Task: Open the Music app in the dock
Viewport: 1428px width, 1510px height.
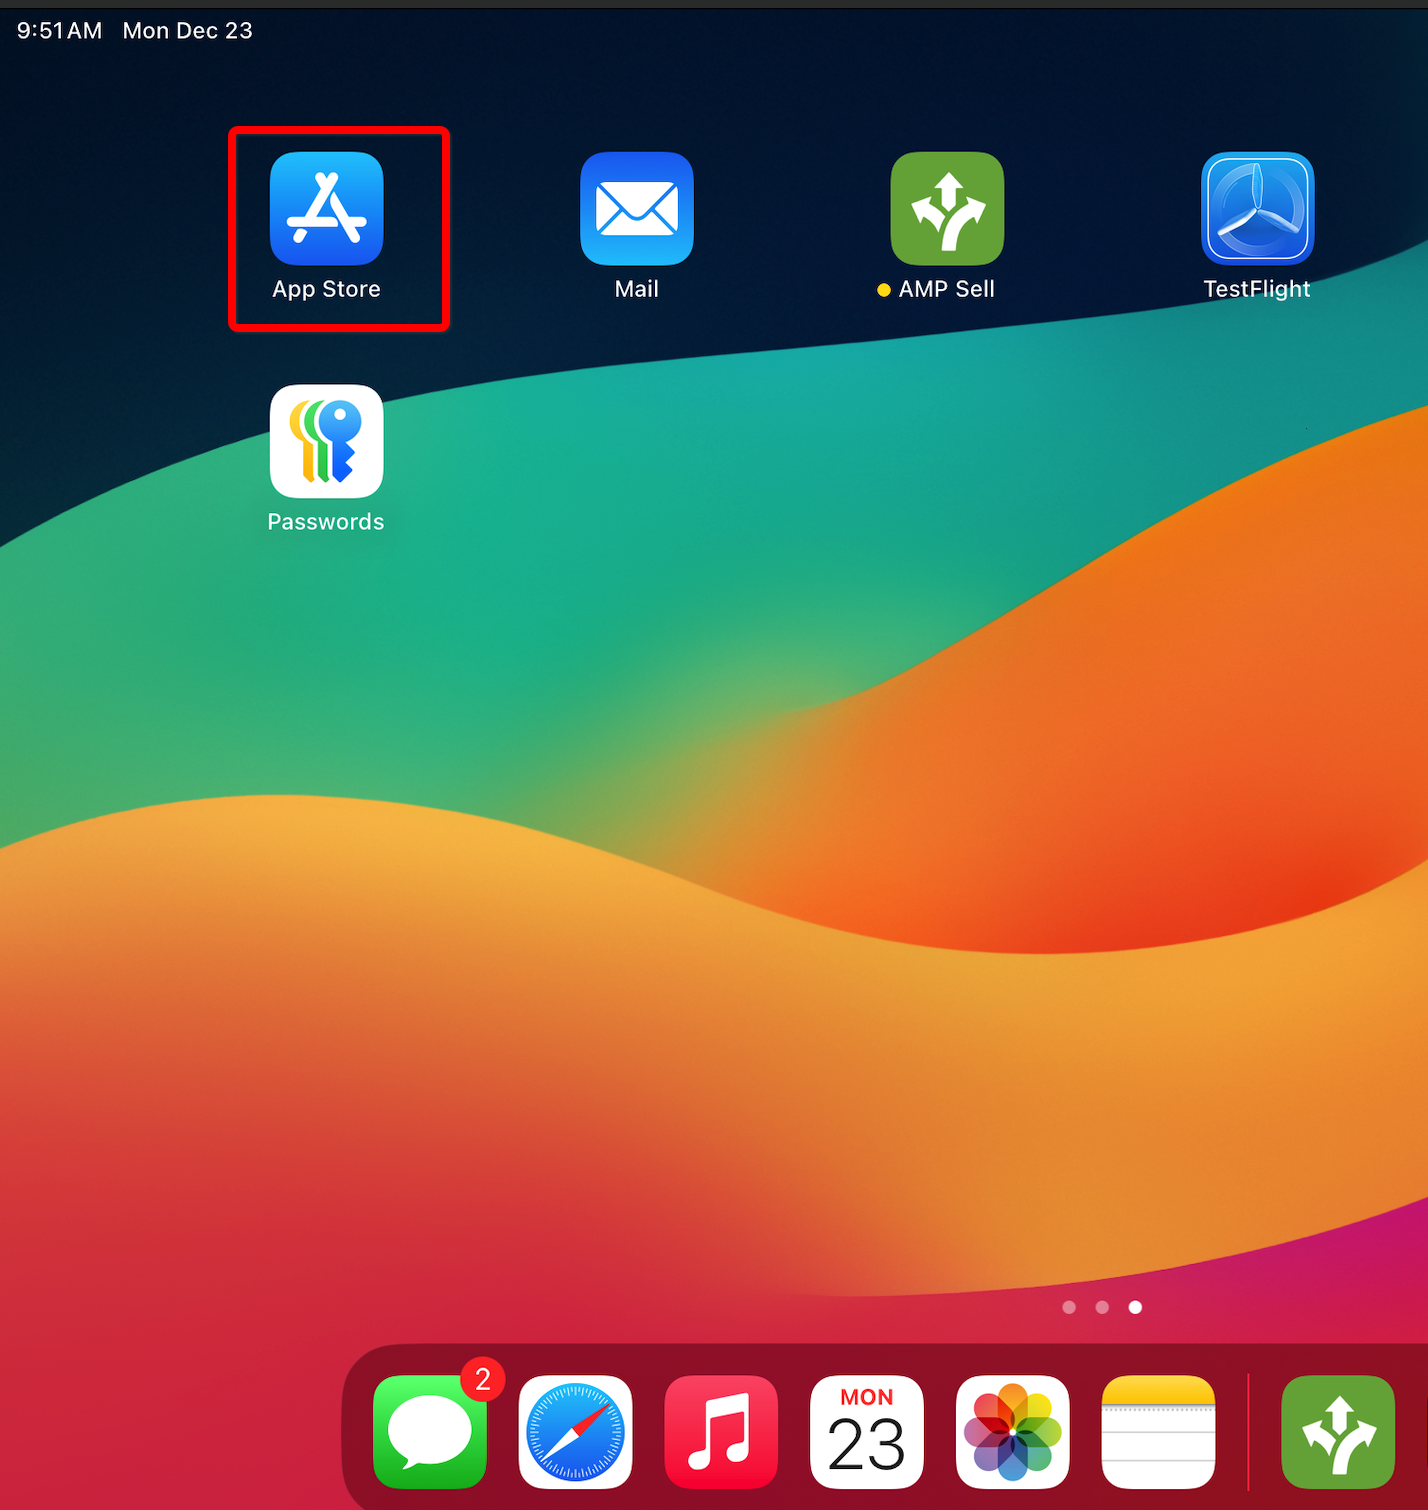Action: [721, 1432]
